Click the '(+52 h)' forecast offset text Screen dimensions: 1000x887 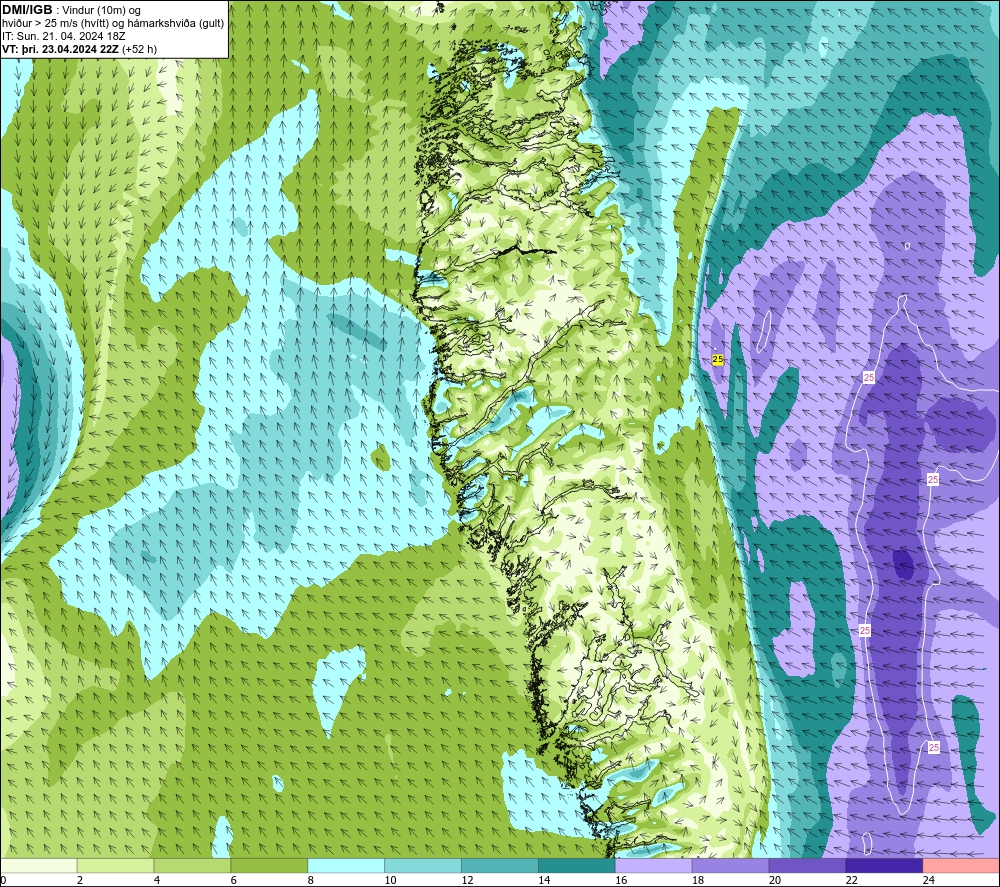(x=139, y=49)
